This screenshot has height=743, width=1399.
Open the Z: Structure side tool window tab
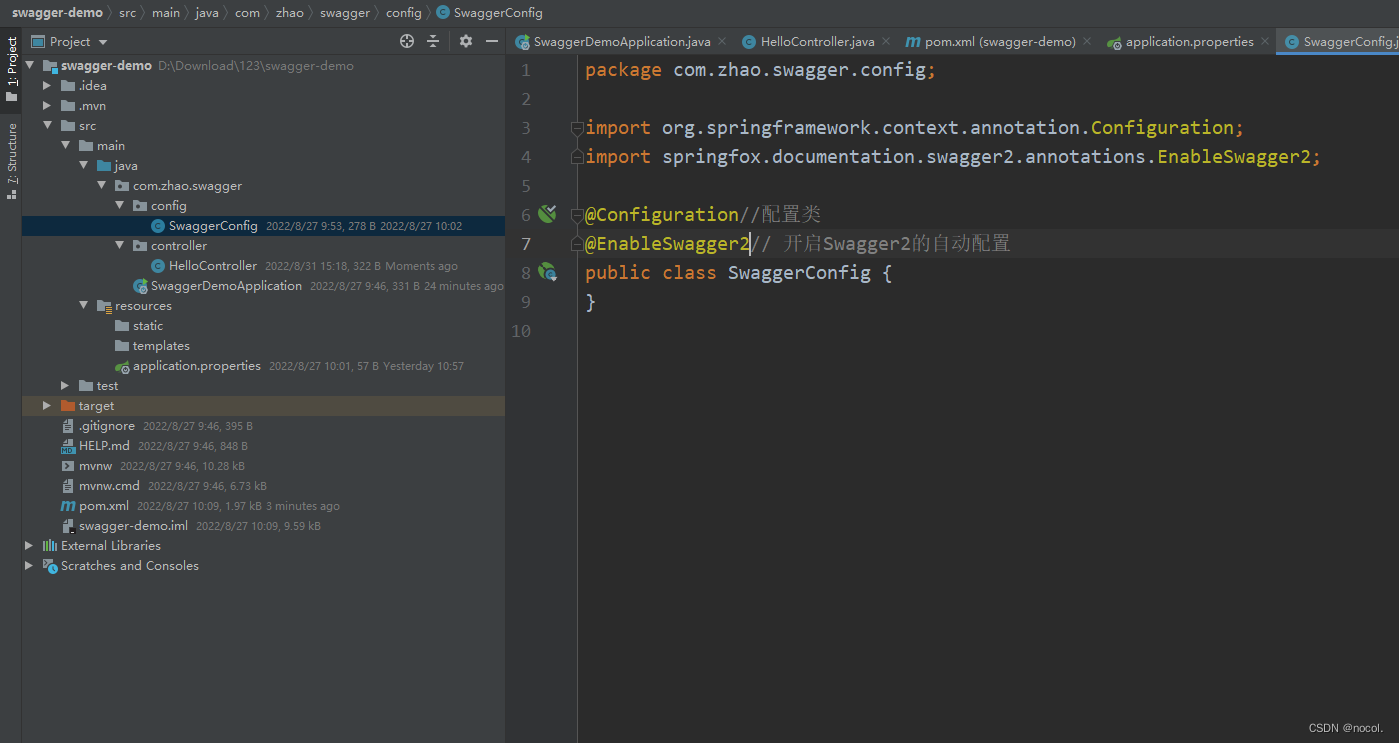(12, 161)
